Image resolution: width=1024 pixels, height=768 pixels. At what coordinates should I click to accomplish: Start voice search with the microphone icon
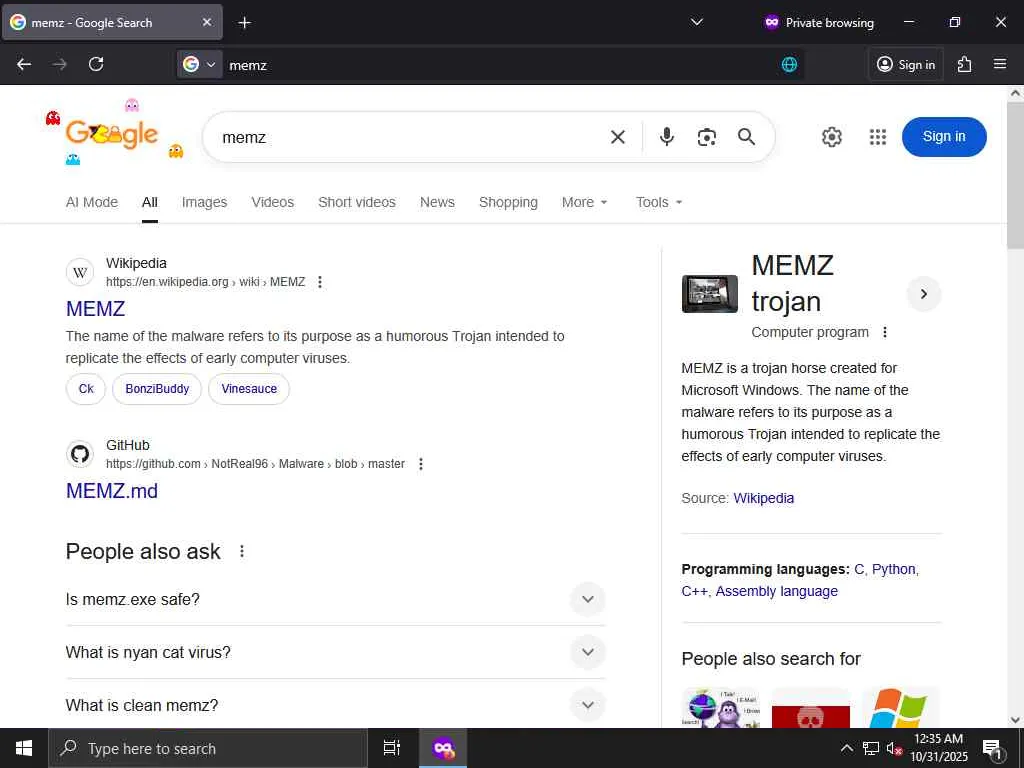tap(667, 137)
